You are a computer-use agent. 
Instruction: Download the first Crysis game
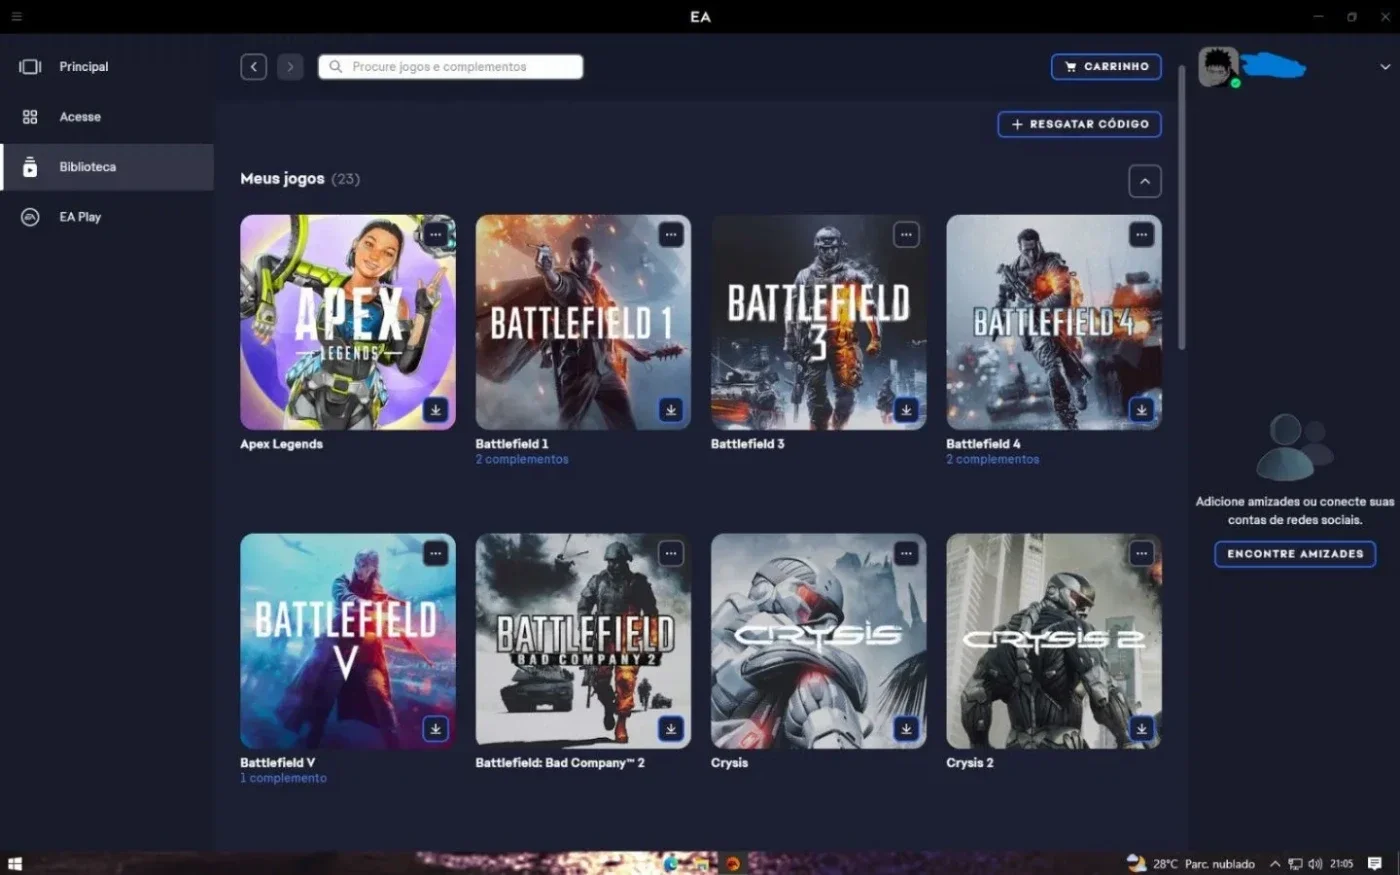click(906, 729)
